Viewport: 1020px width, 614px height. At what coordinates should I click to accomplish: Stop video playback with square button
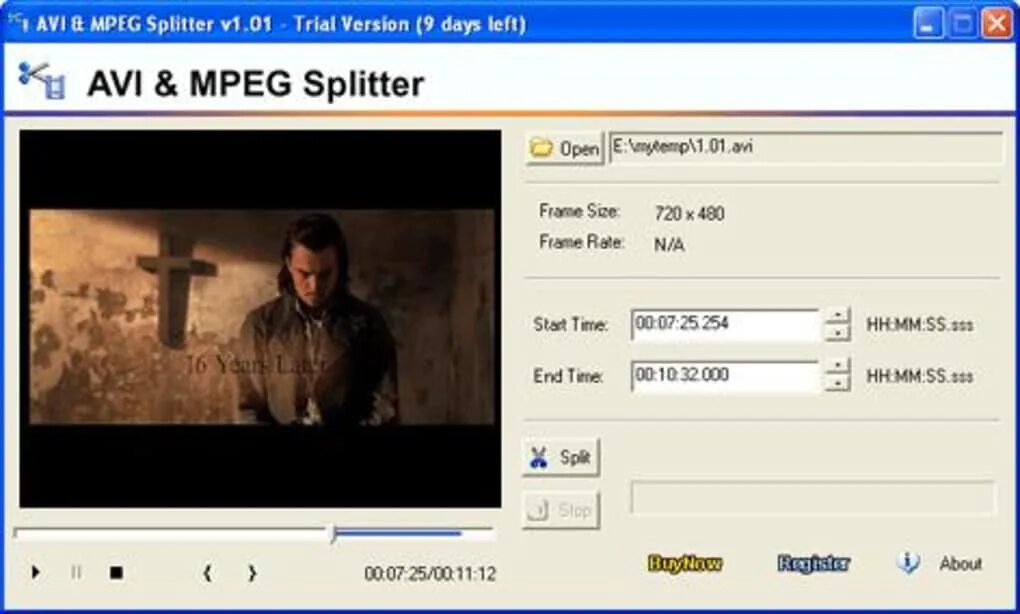(116, 572)
